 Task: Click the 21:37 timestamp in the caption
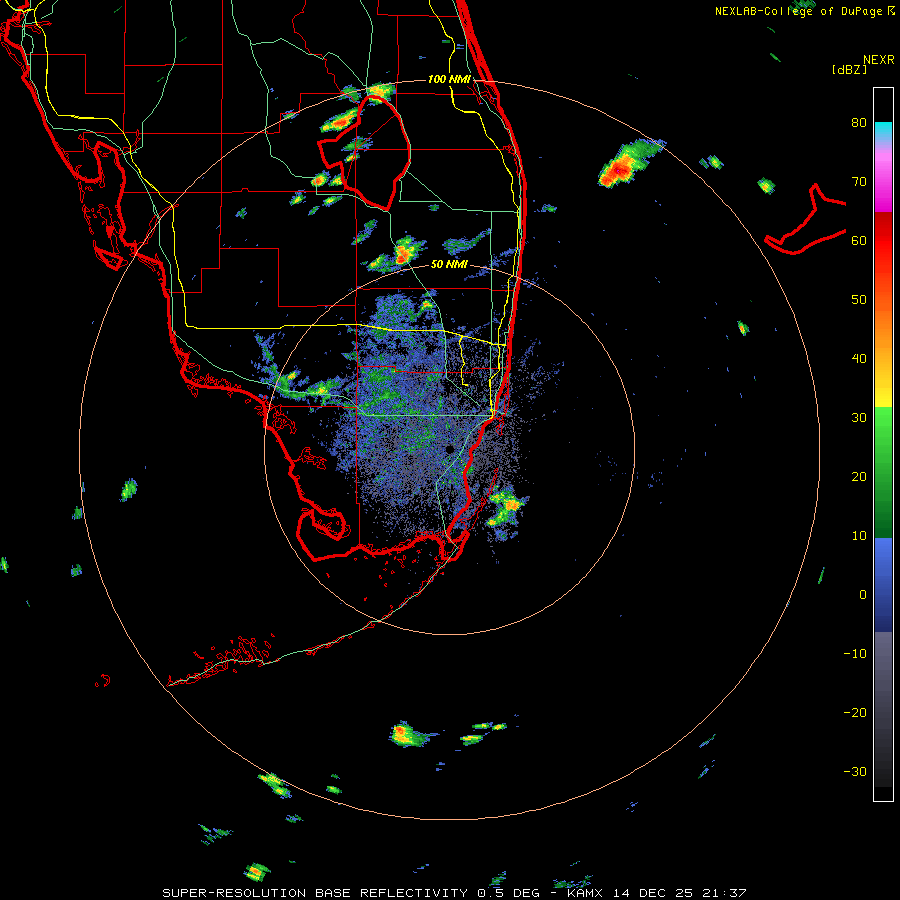[726, 893]
